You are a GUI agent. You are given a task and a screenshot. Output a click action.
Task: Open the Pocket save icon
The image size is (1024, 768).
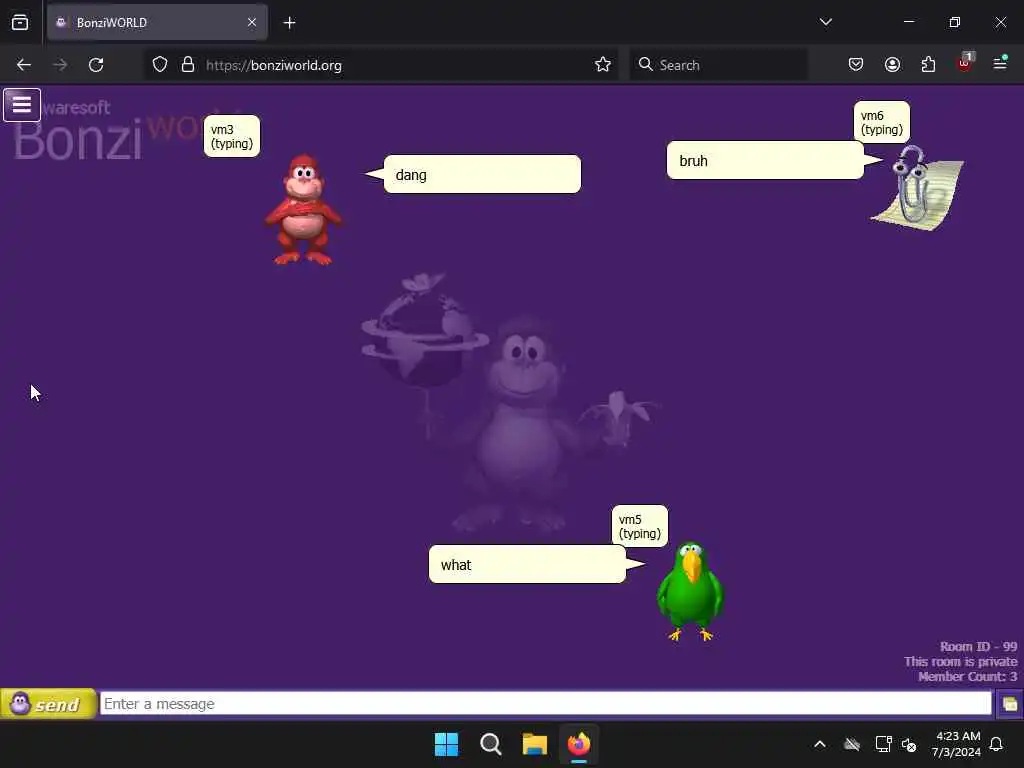(856, 65)
